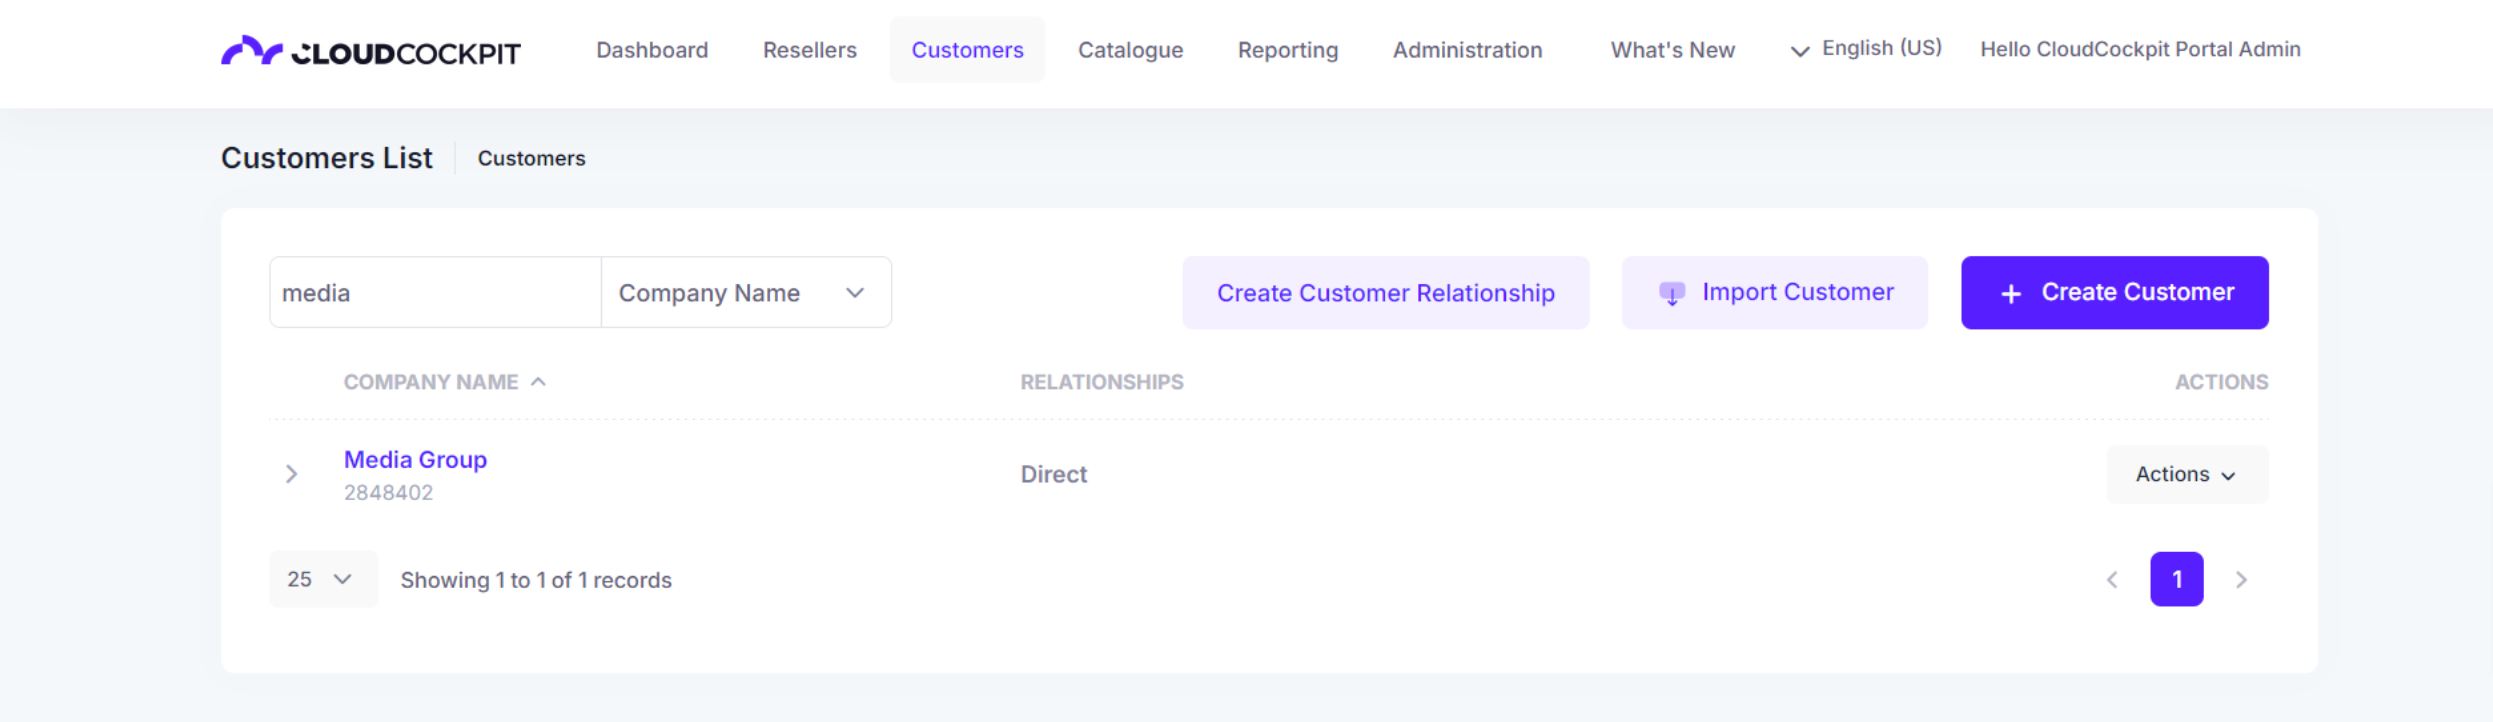Open the Administration menu
Screen dimensions: 2493x722
click(x=1468, y=50)
